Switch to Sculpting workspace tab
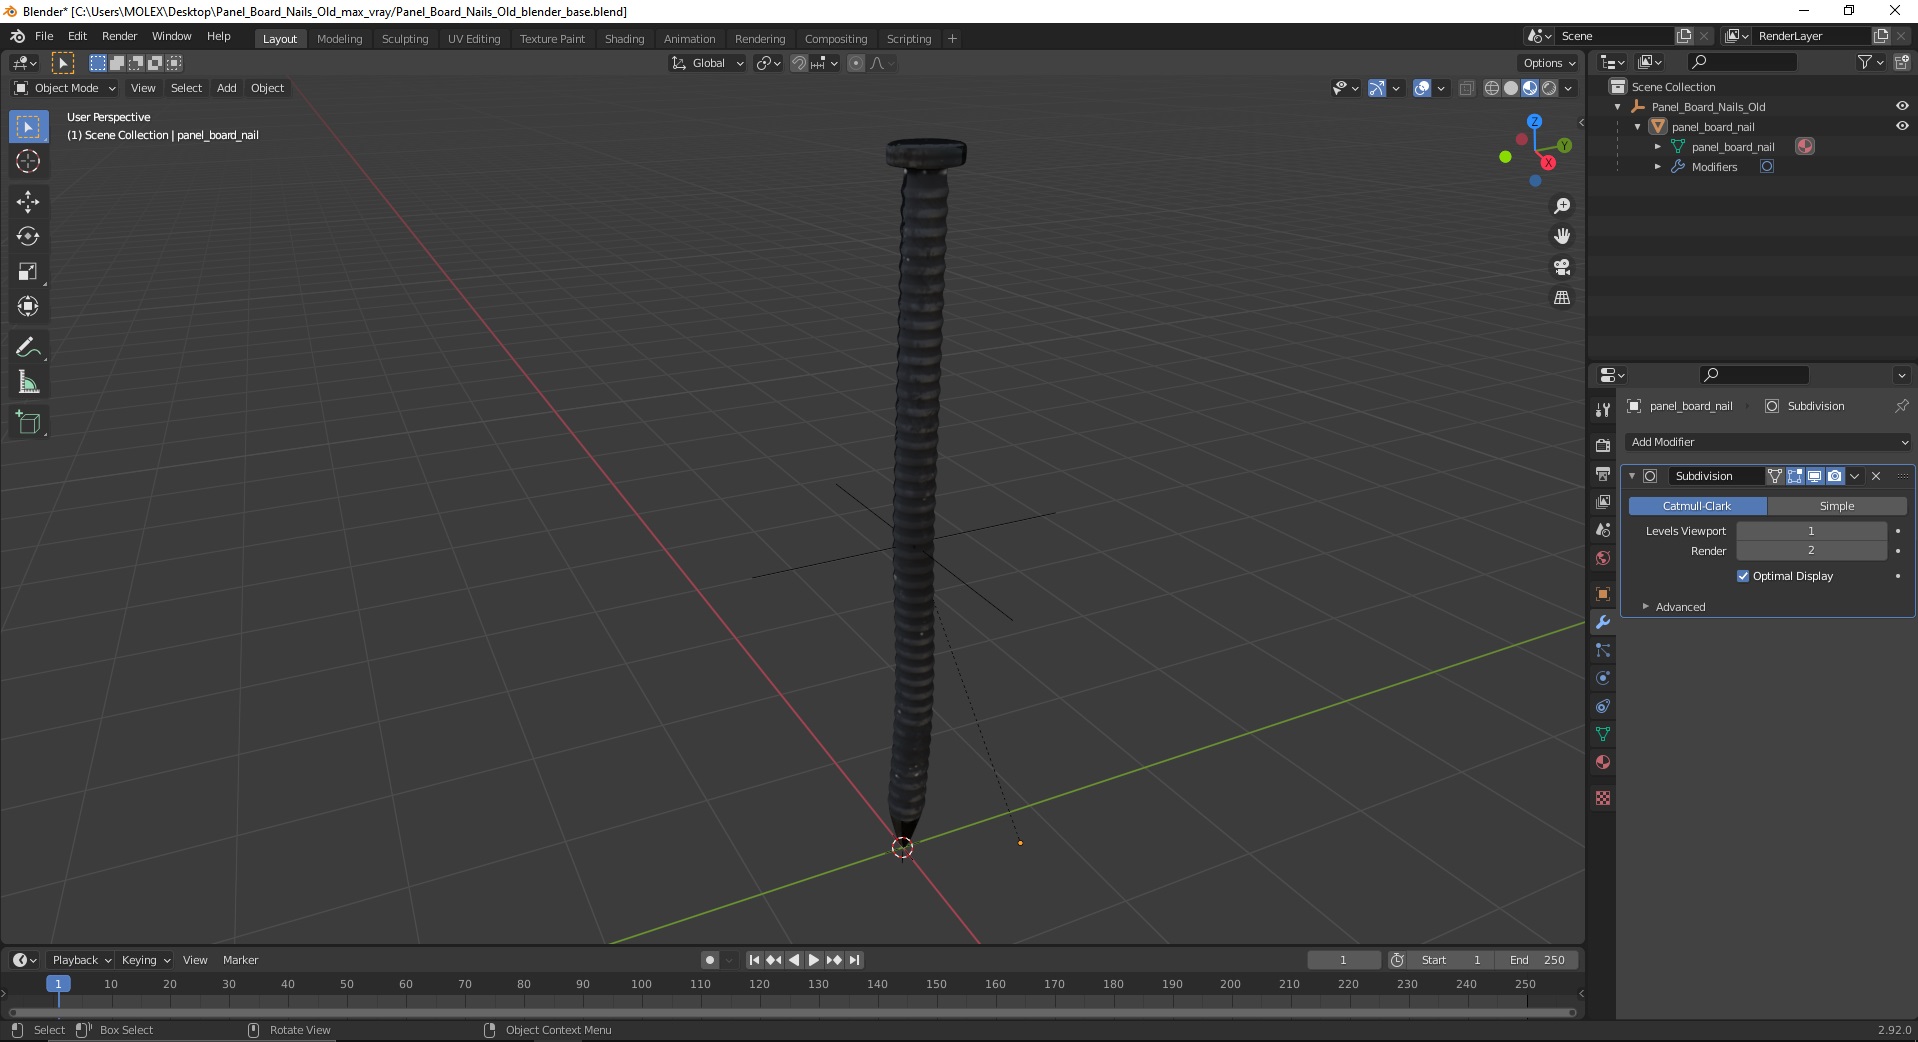1918x1042 pixels. 405,39
